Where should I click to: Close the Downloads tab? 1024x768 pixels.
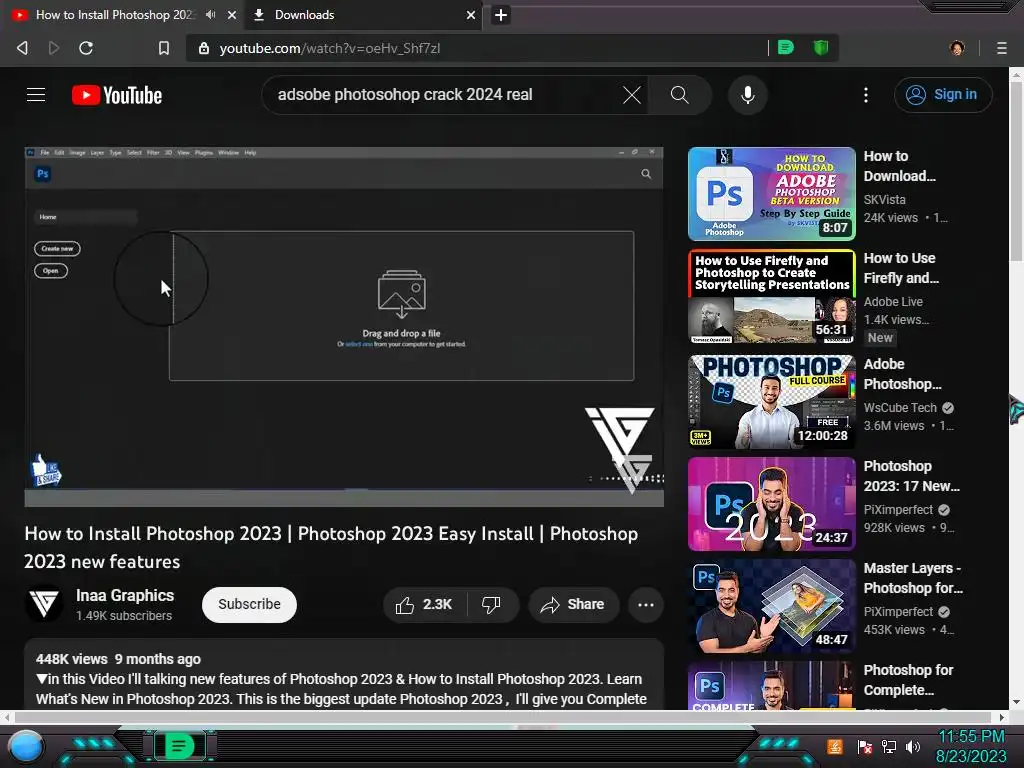[x=470, y=14]
